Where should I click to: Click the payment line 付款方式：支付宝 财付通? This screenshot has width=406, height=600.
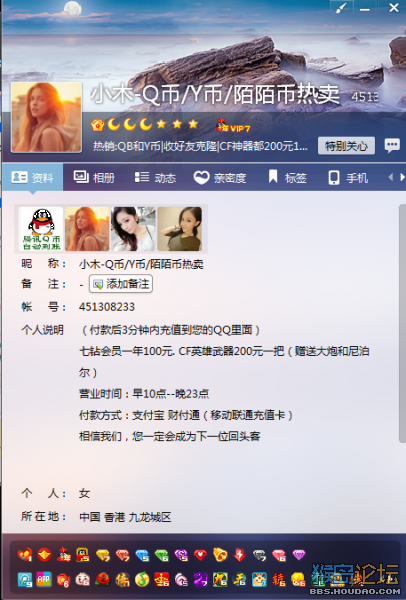point(186,415)
